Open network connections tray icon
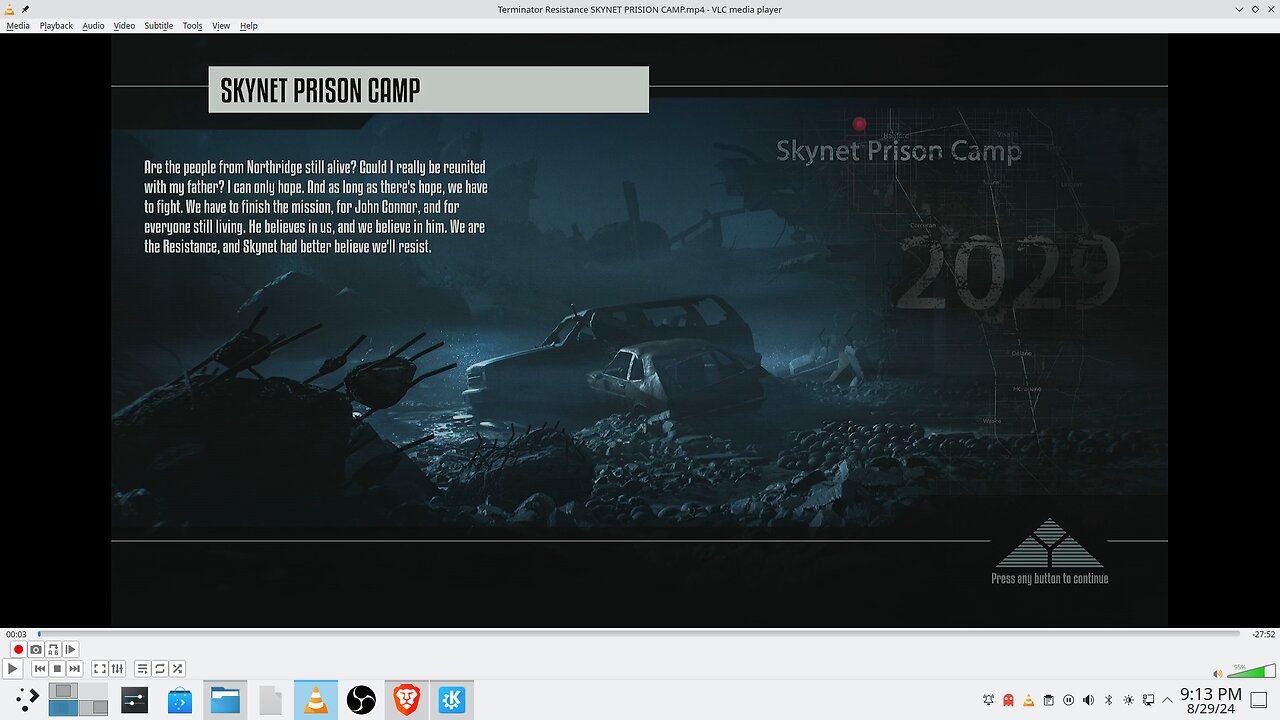Screen dimensions: 1280x720 coord(1148,700)
